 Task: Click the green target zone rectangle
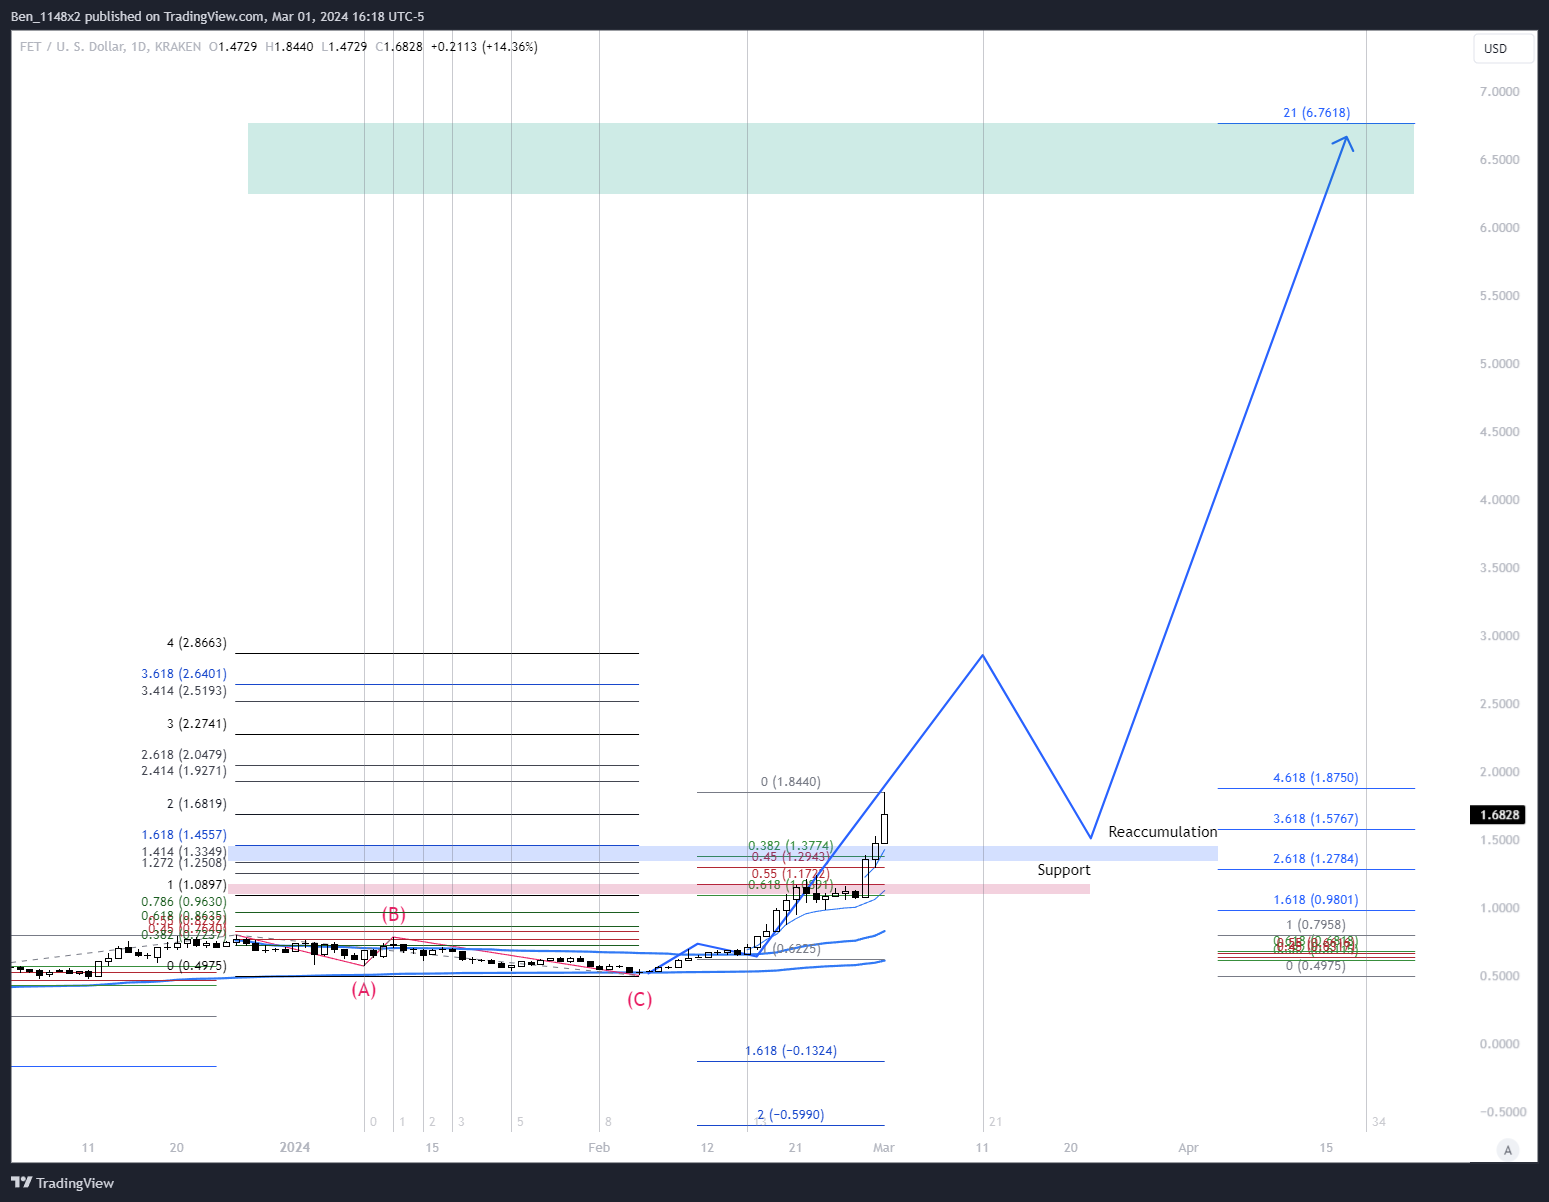click(x=830, y=158)
